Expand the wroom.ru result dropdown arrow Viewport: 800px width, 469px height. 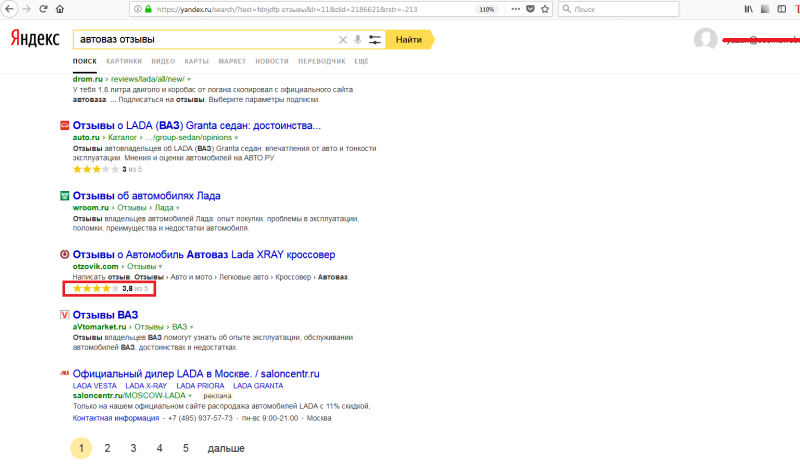pyautogui.click(x=178, y=208)
